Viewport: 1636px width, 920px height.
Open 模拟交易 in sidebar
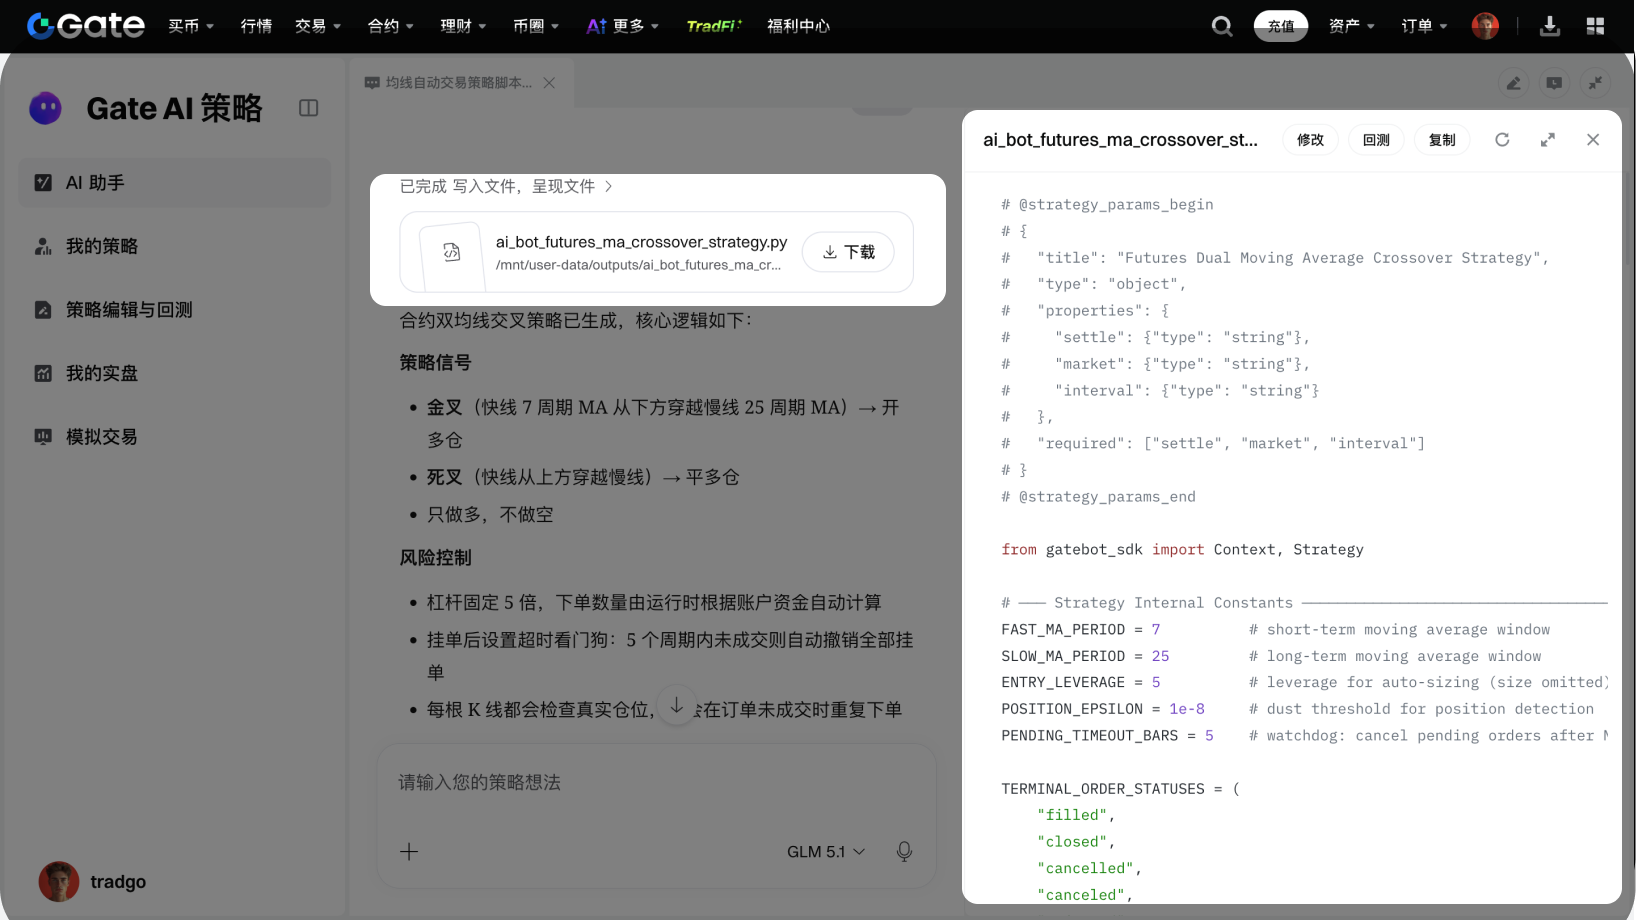175,437
